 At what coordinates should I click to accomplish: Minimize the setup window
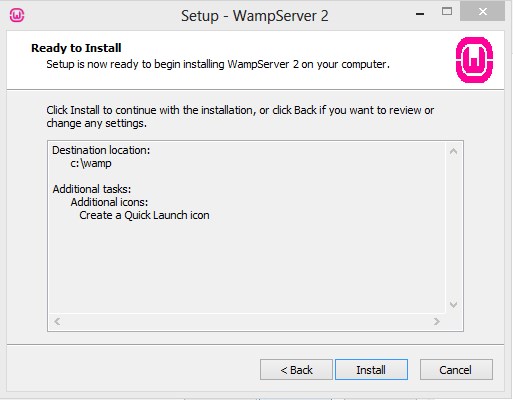[x=420, y=13]
